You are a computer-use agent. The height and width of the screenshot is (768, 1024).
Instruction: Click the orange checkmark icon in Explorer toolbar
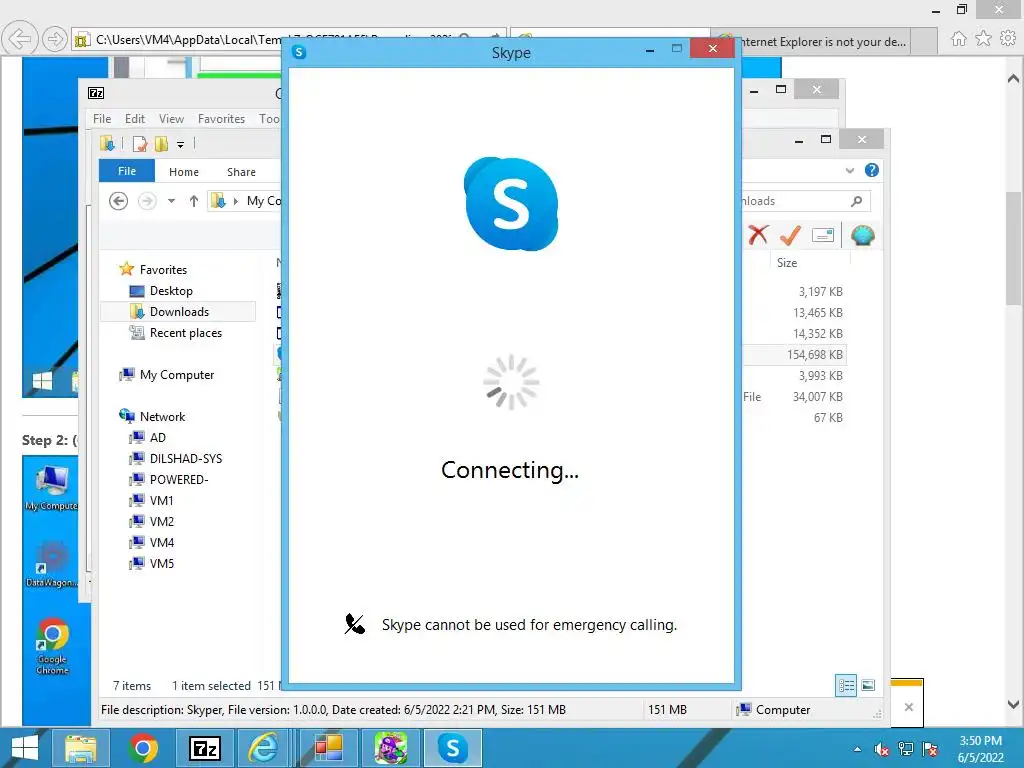[x=790, y=235]
